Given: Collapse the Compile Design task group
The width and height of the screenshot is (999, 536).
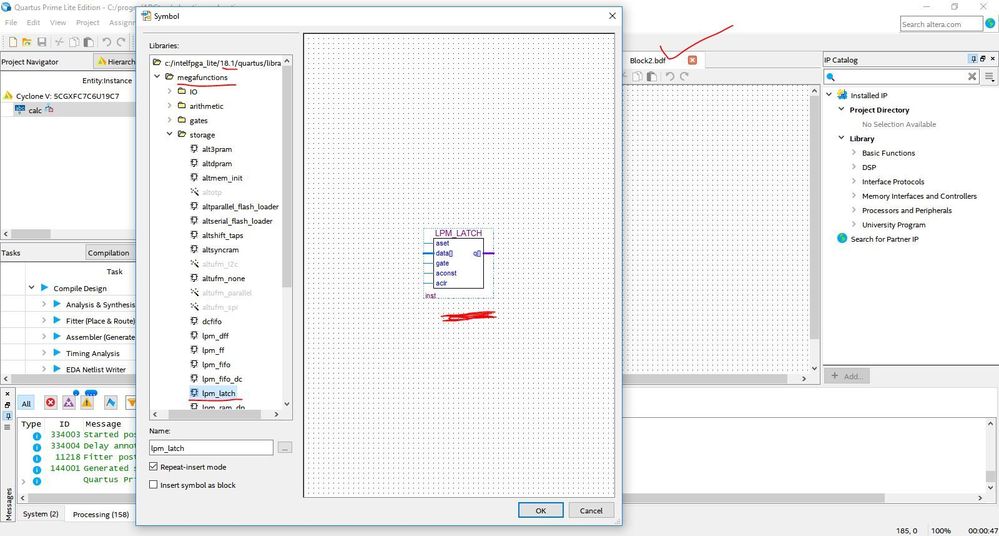Looking at the screenshot, I should pos(31,288).
